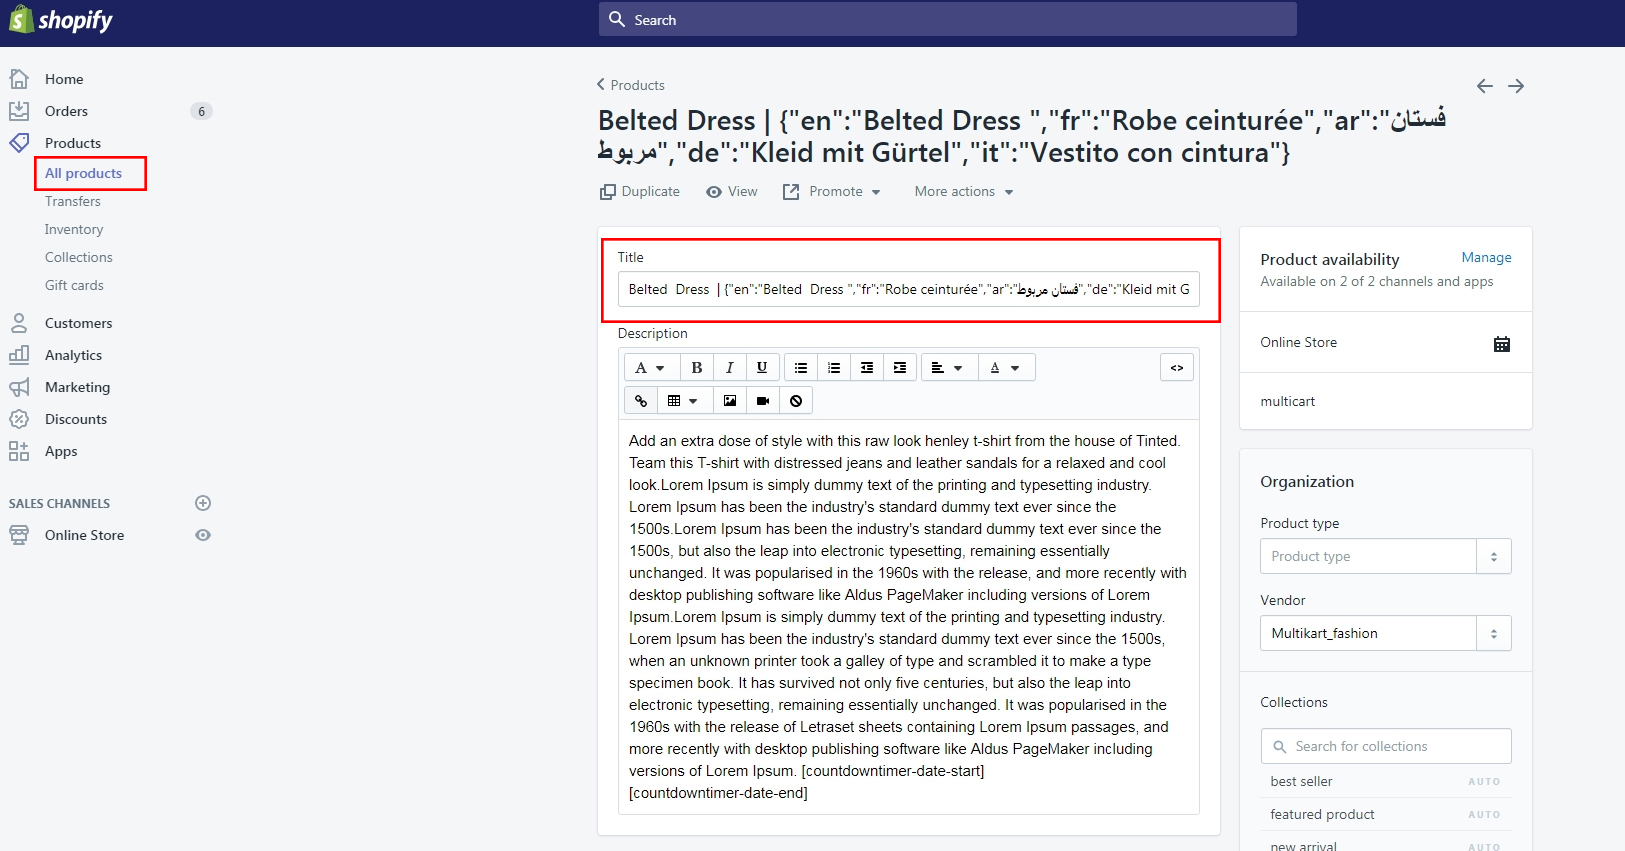Click the Orders inbox icon
The image size is (1625, 851).
coord(19,111)
